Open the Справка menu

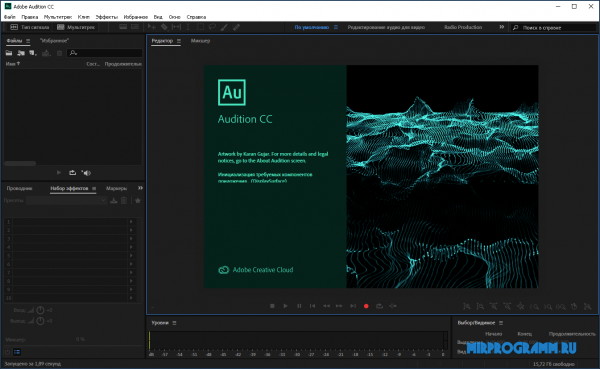(x=196, y=17)
